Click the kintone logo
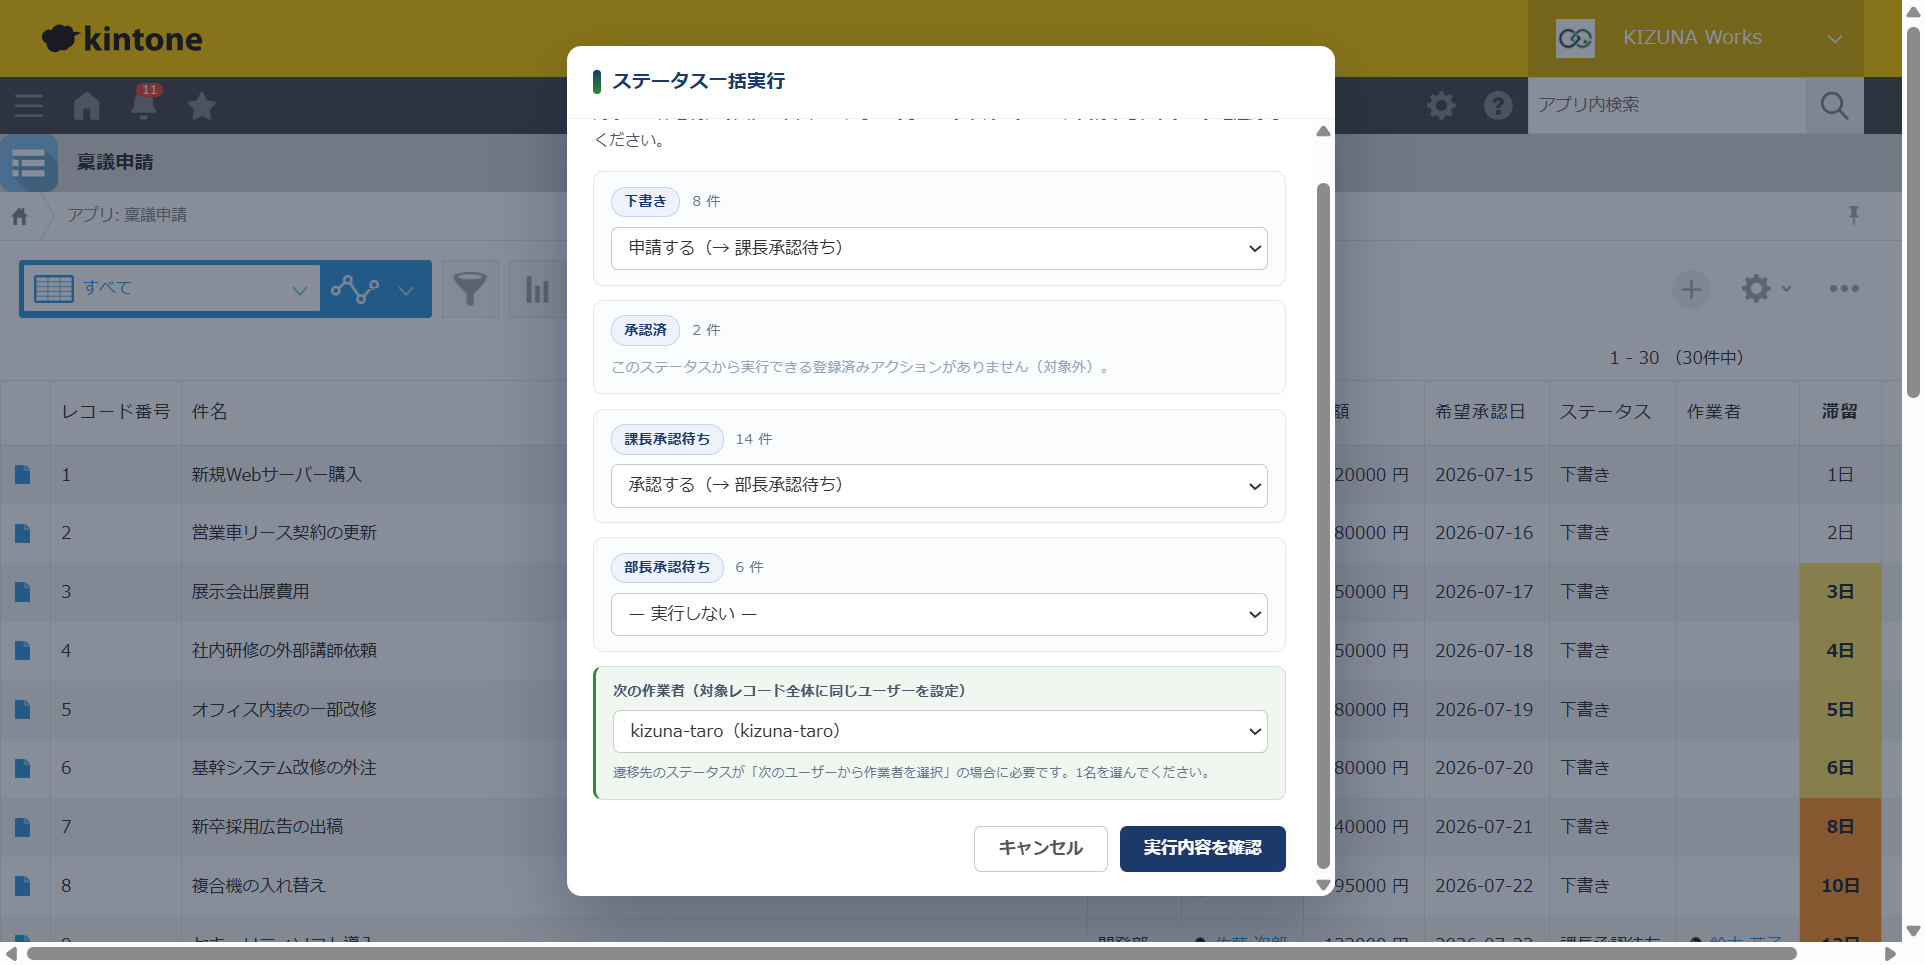This screenshot has height=965, width=1925. [122, 39]
